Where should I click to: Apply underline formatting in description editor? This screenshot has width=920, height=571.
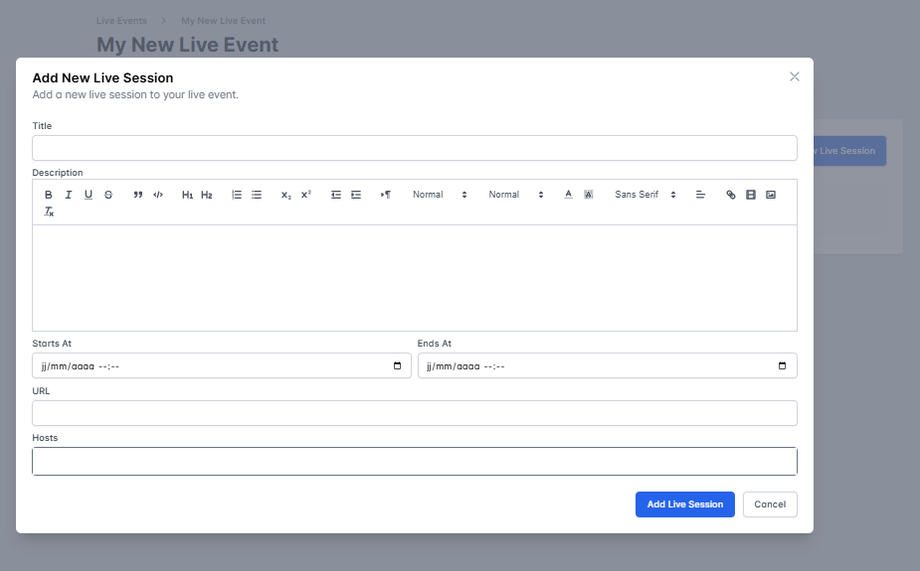[x=88, y=195]
